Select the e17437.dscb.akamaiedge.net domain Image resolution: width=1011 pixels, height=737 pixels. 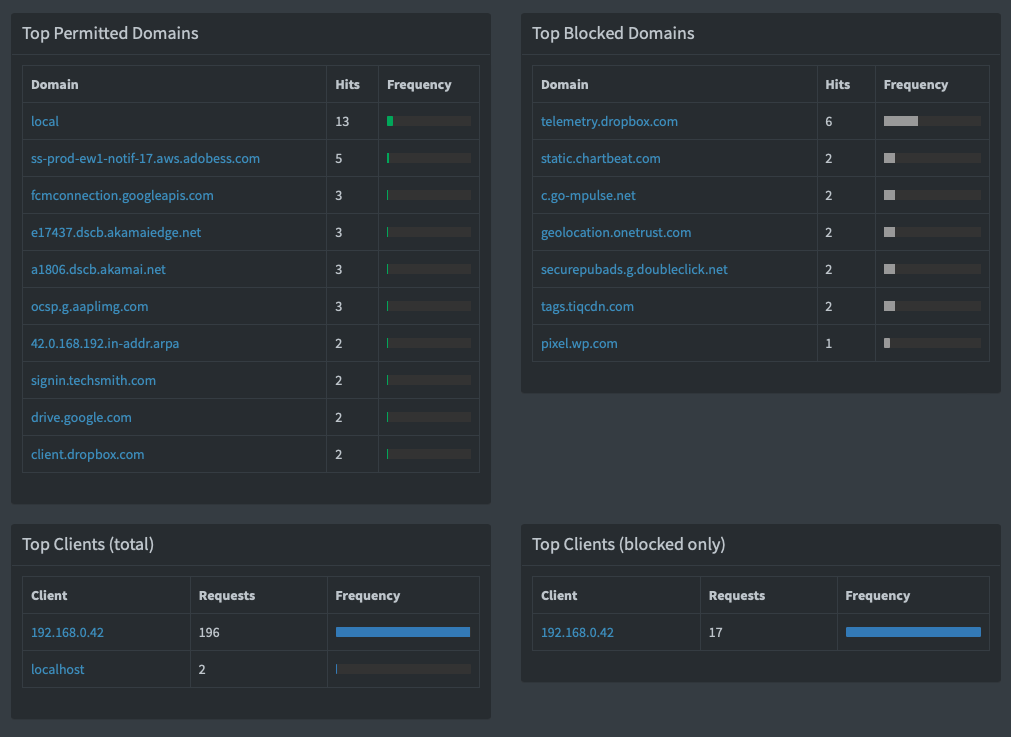[116, 232]
